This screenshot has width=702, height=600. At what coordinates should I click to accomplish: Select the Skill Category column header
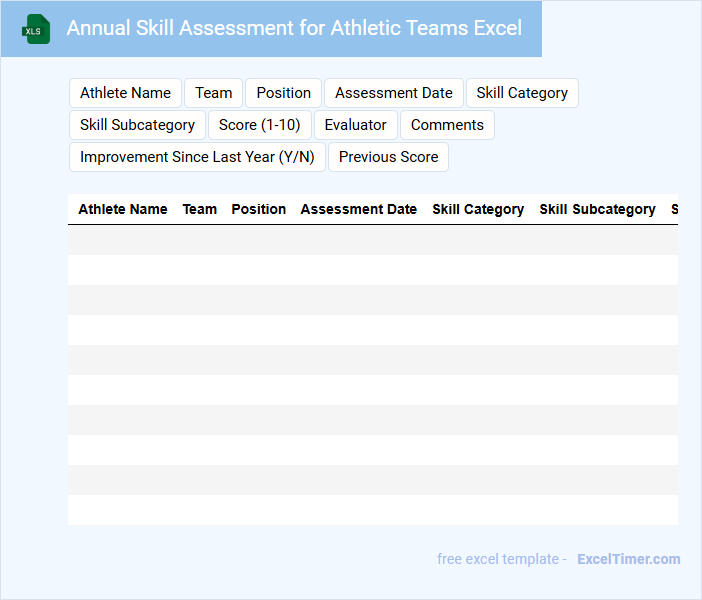[x=478, y=210]
